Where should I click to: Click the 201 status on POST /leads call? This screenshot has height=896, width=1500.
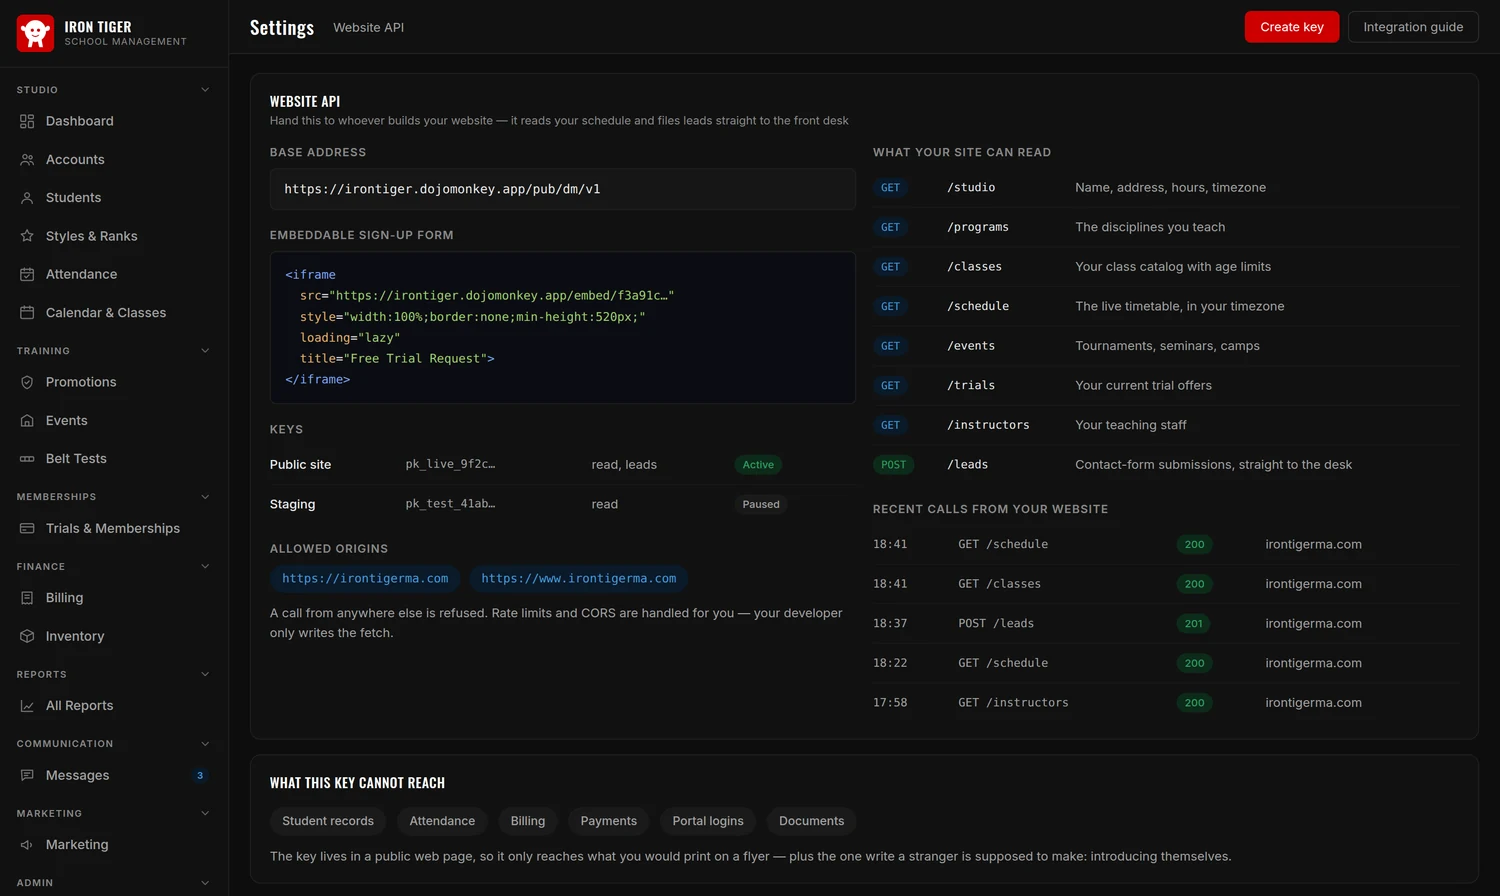(1194, 624)
